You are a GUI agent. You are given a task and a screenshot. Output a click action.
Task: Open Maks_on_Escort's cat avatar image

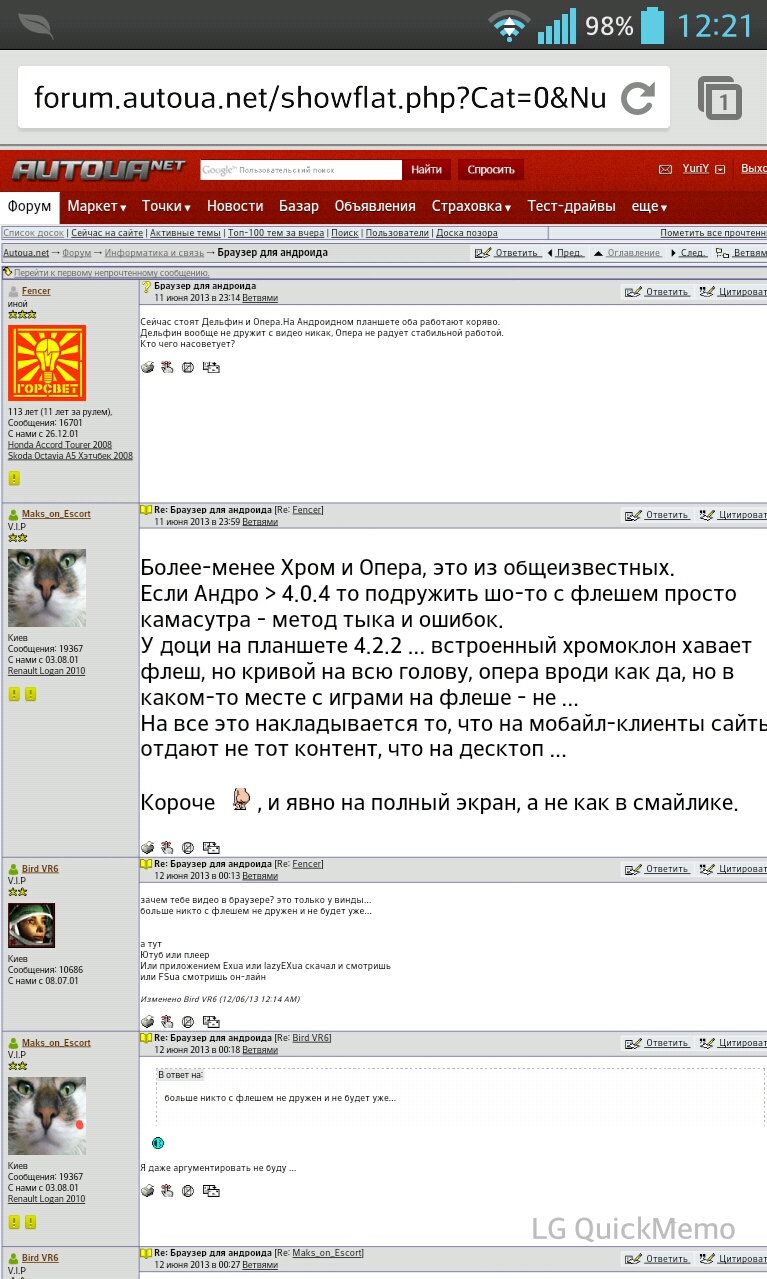click(46, 587)
